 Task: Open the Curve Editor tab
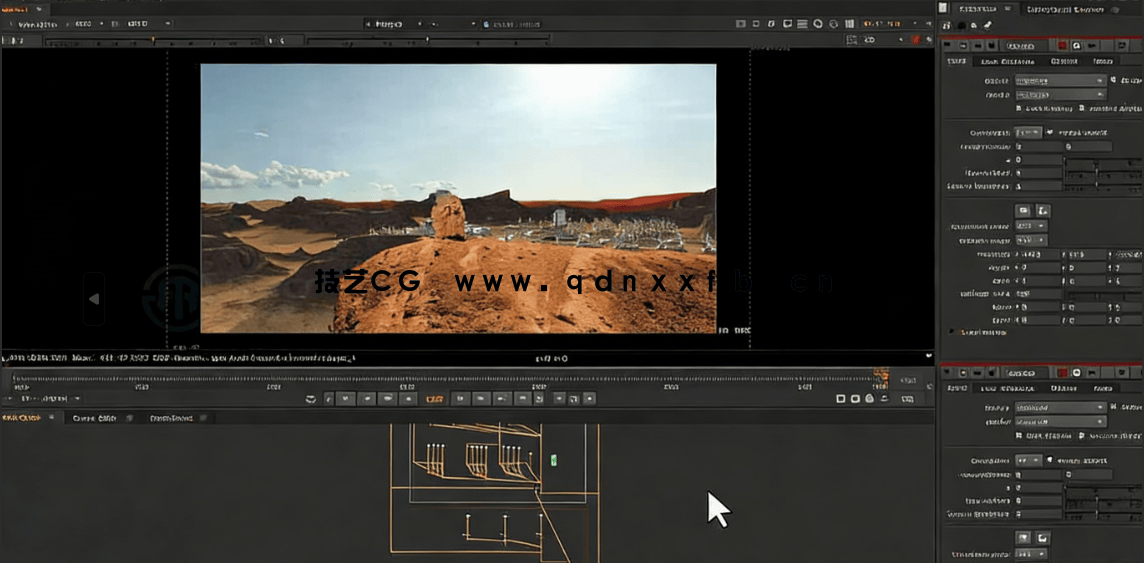tap(94, 418)
